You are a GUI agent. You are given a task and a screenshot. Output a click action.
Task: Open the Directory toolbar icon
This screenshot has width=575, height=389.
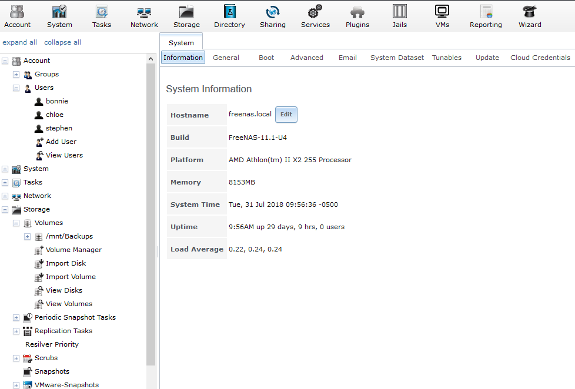pyautogui.click(x=230, y=16)
